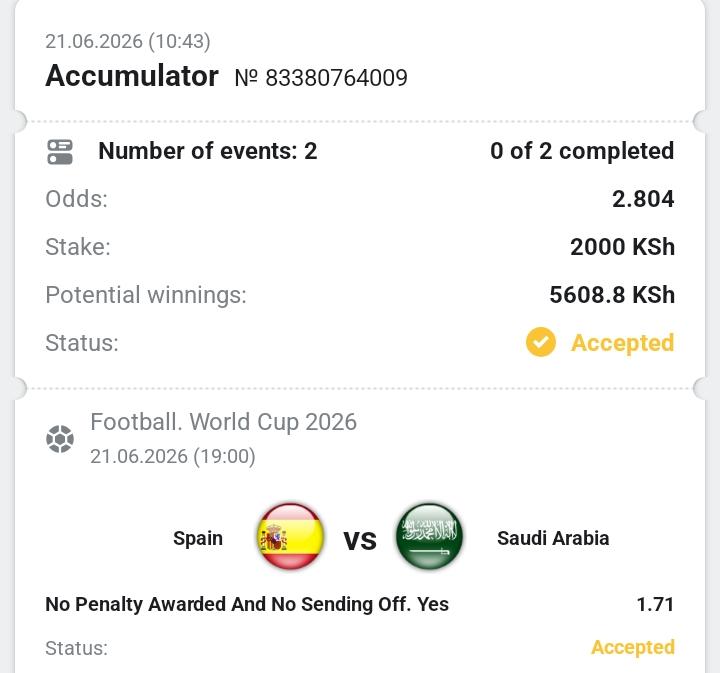This screenshot has width=720, height=673.
Task: Click the Spain team name
Action: (198, 538)
